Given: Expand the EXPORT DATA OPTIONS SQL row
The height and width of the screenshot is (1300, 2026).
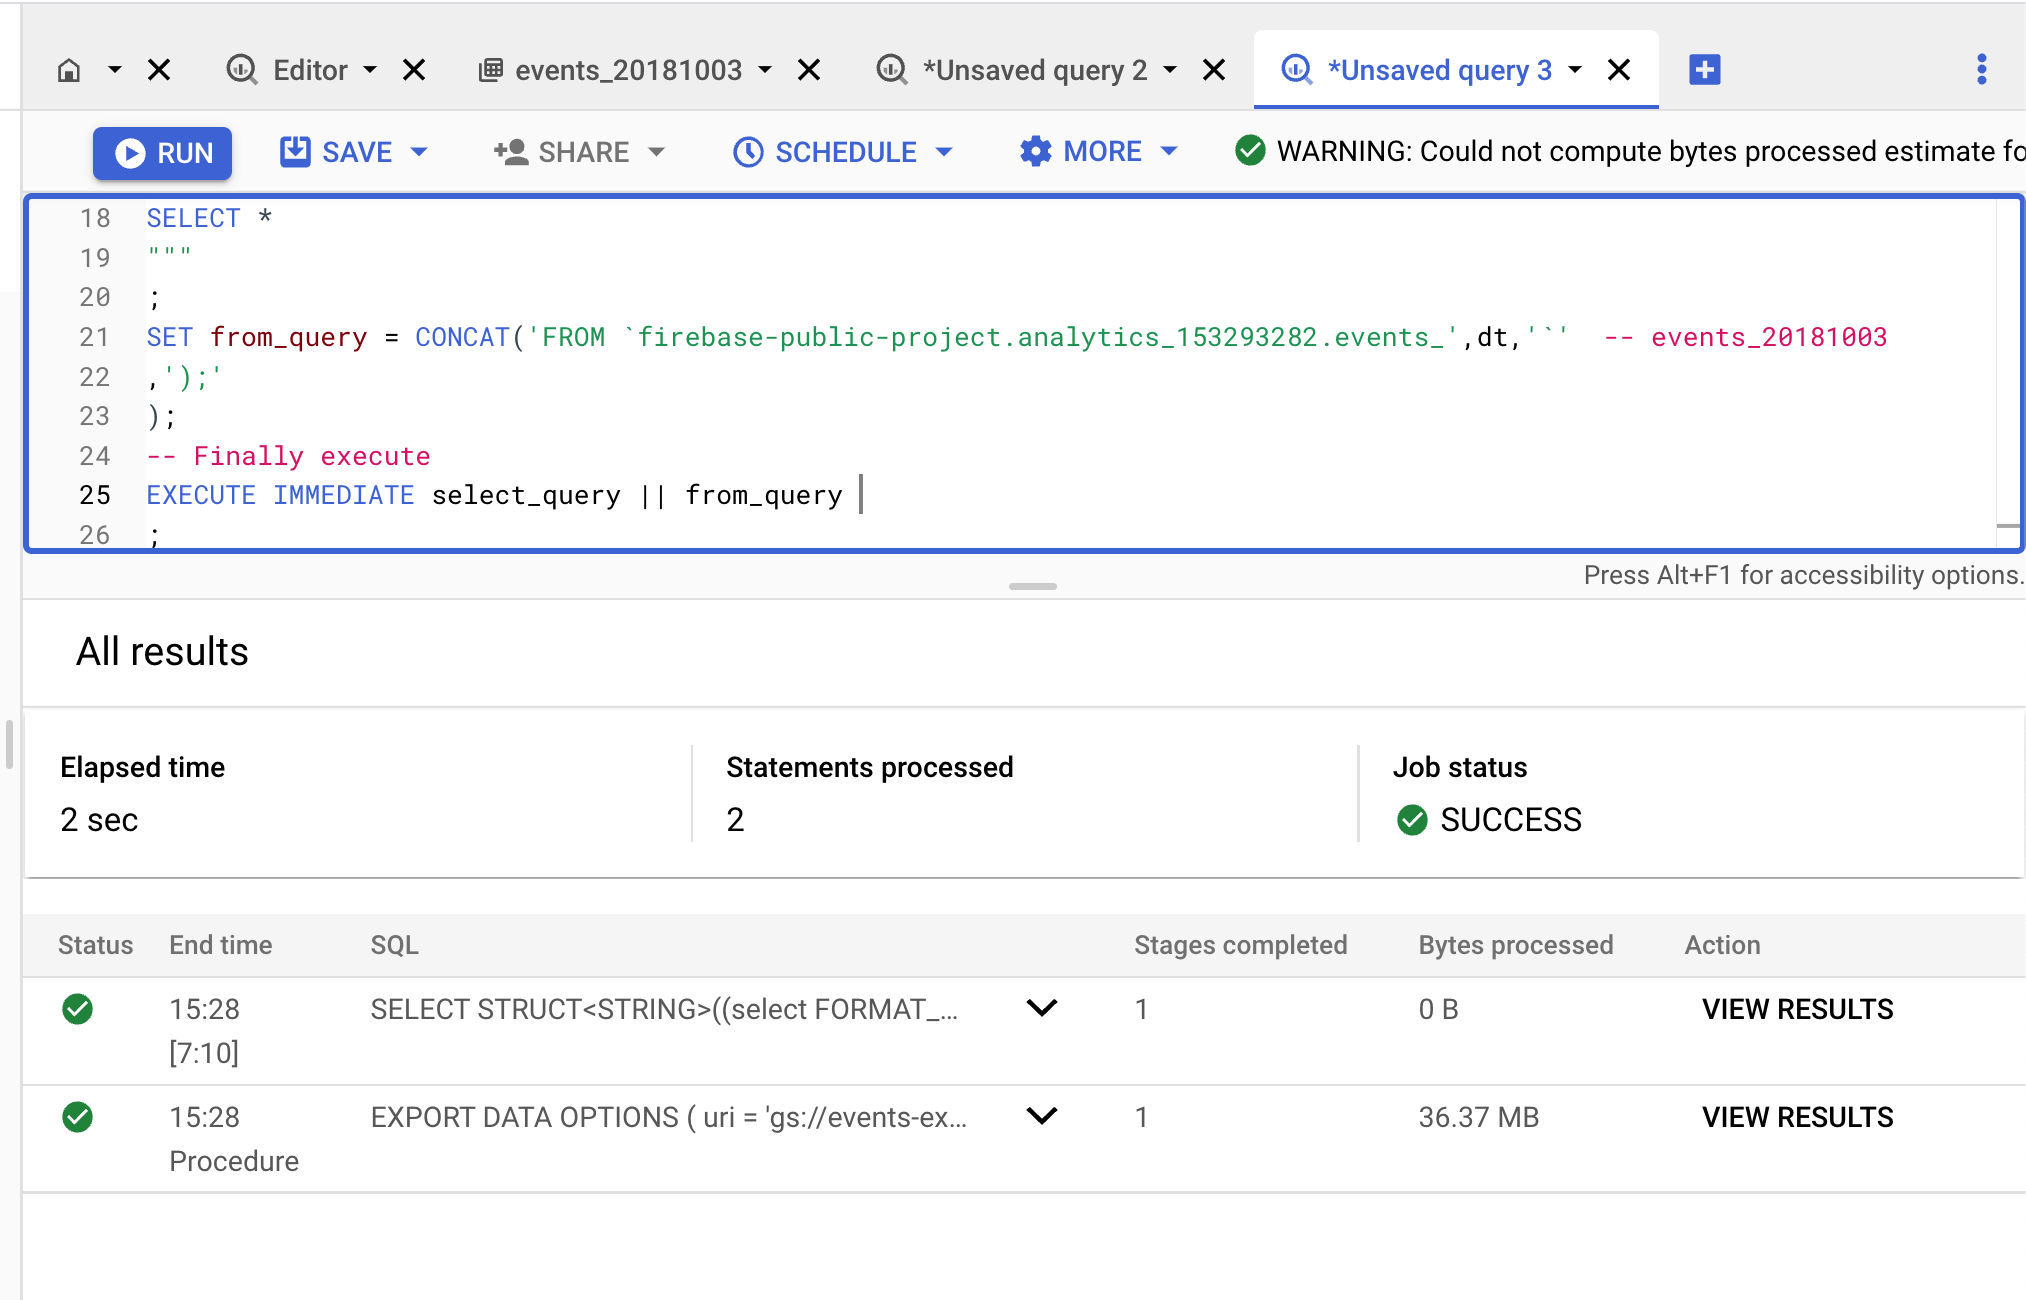Looking at the screenshot, I should point(1042,1116).
